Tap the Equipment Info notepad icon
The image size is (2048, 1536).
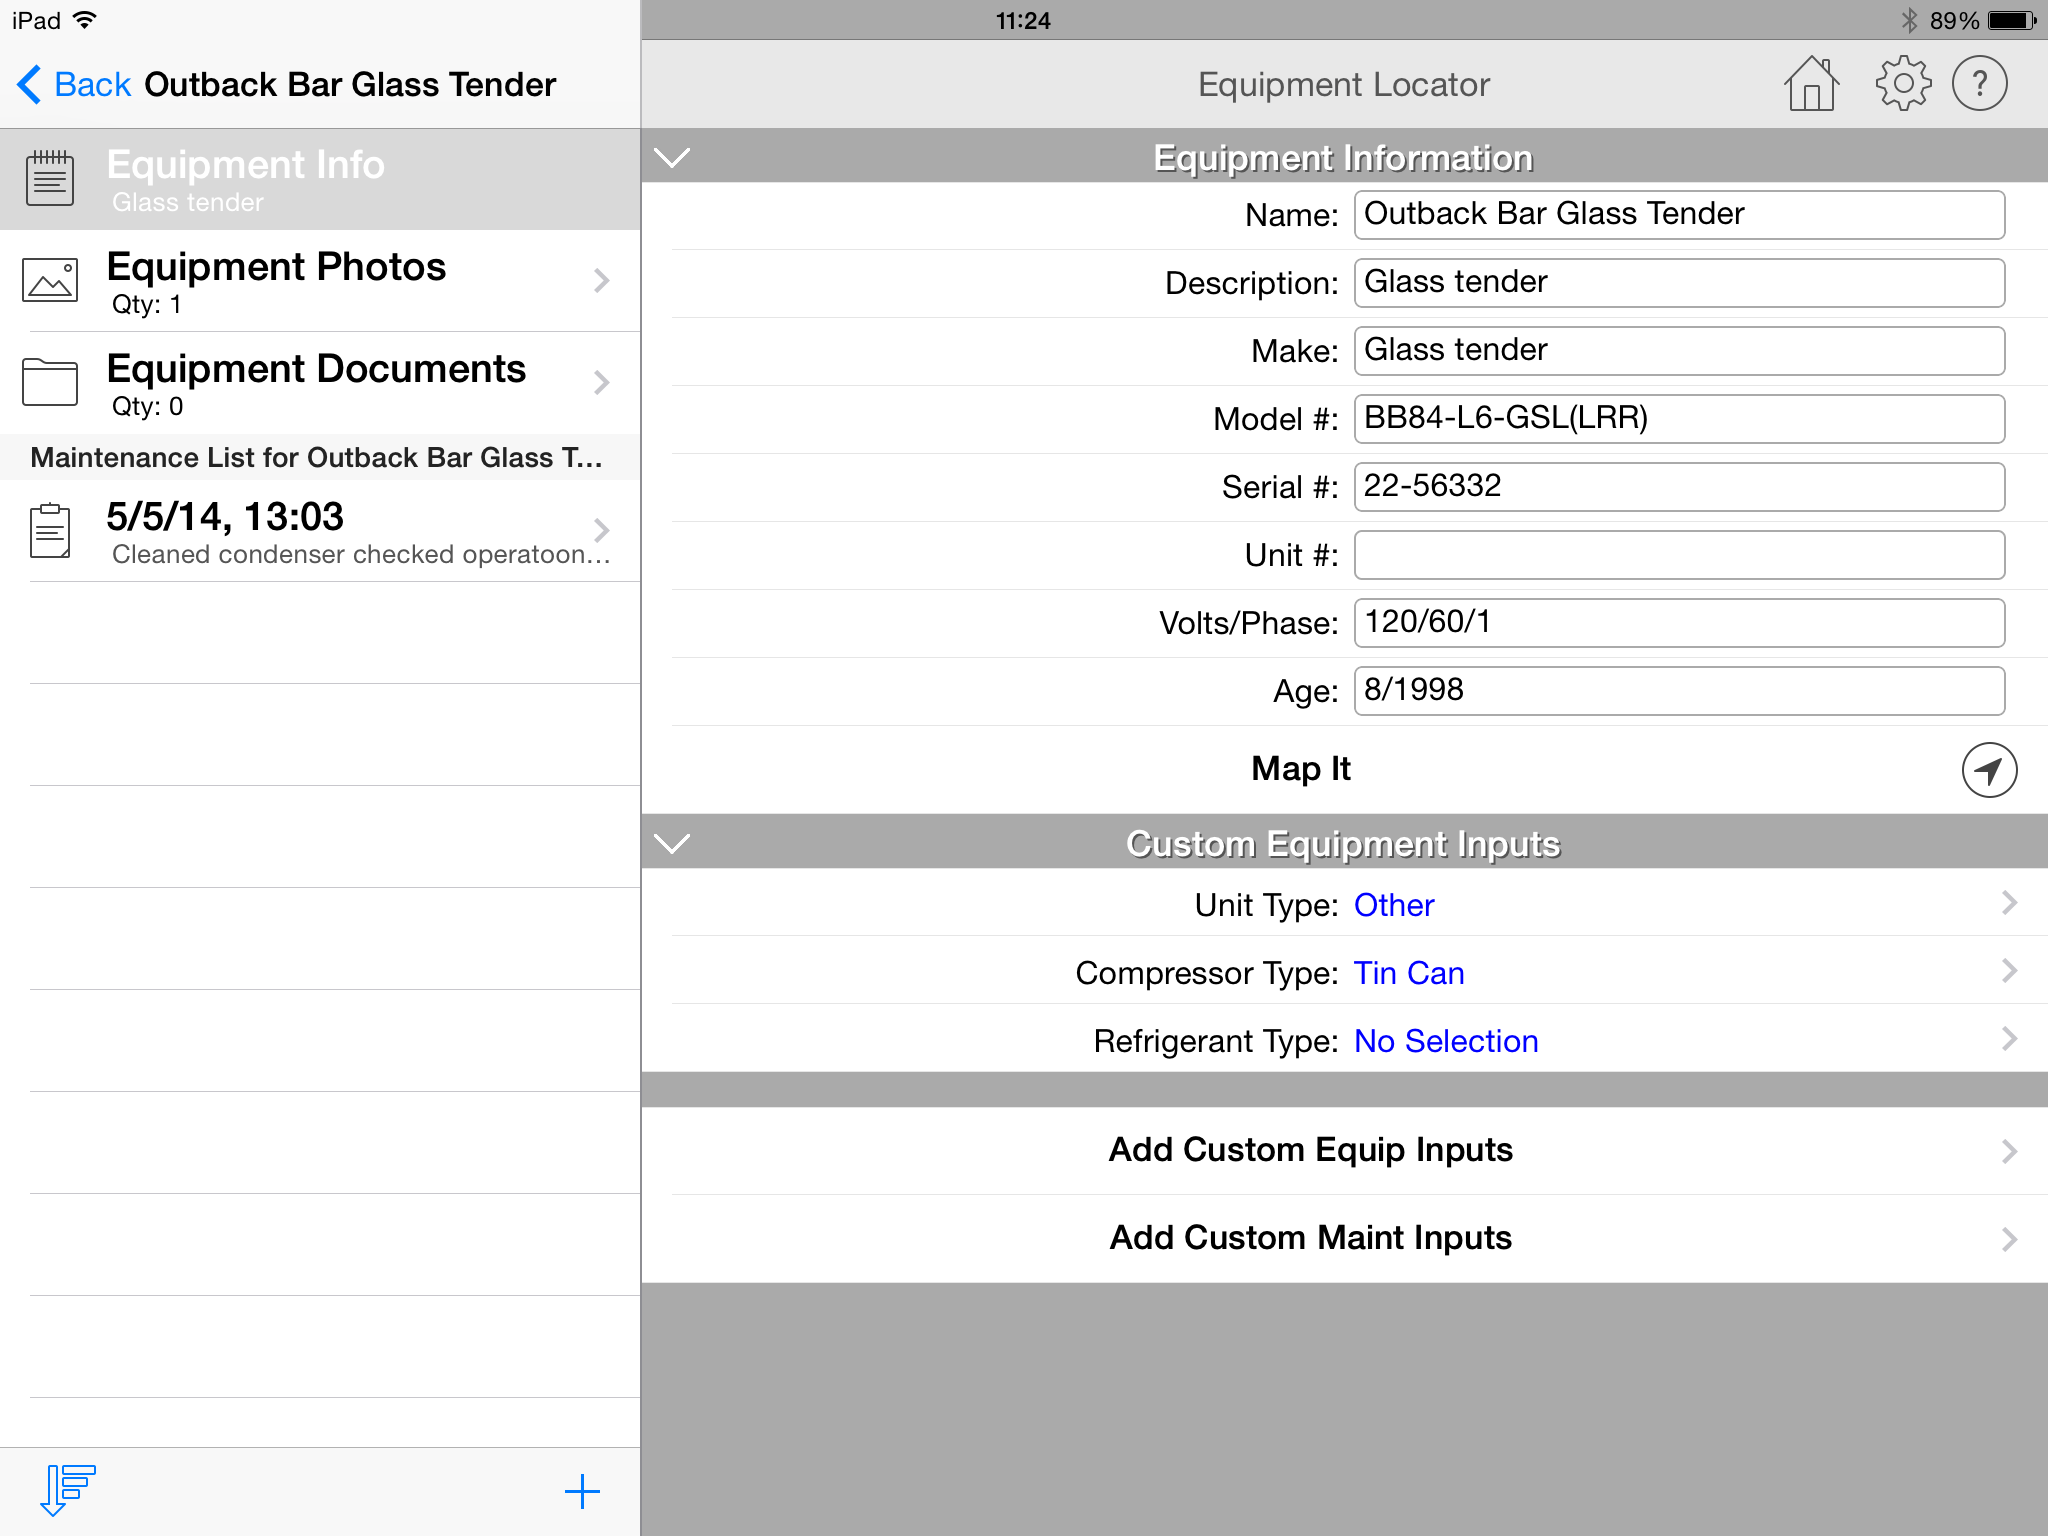point(50,178)
